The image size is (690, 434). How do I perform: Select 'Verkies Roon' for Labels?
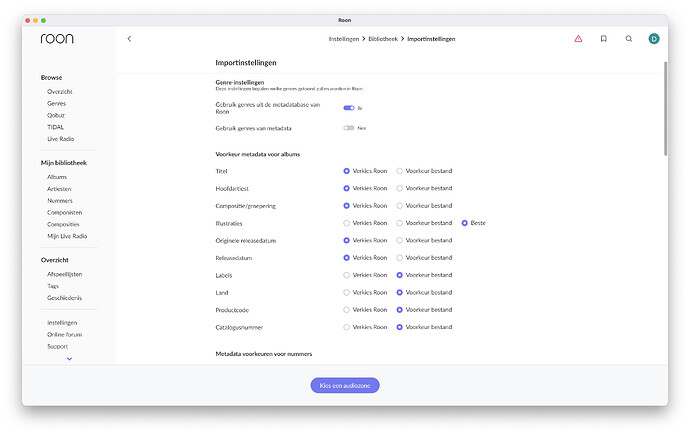pyautogui.click(x=347, y=275)
